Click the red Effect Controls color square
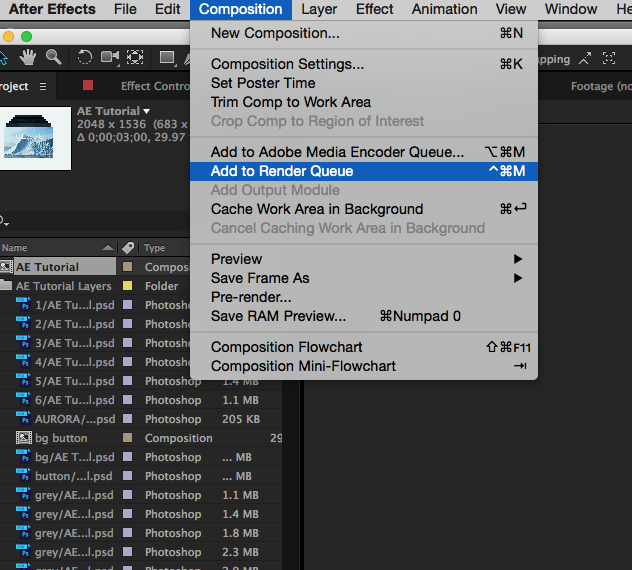The height and width of the screenshot is (570, 632). click(88, 85)
